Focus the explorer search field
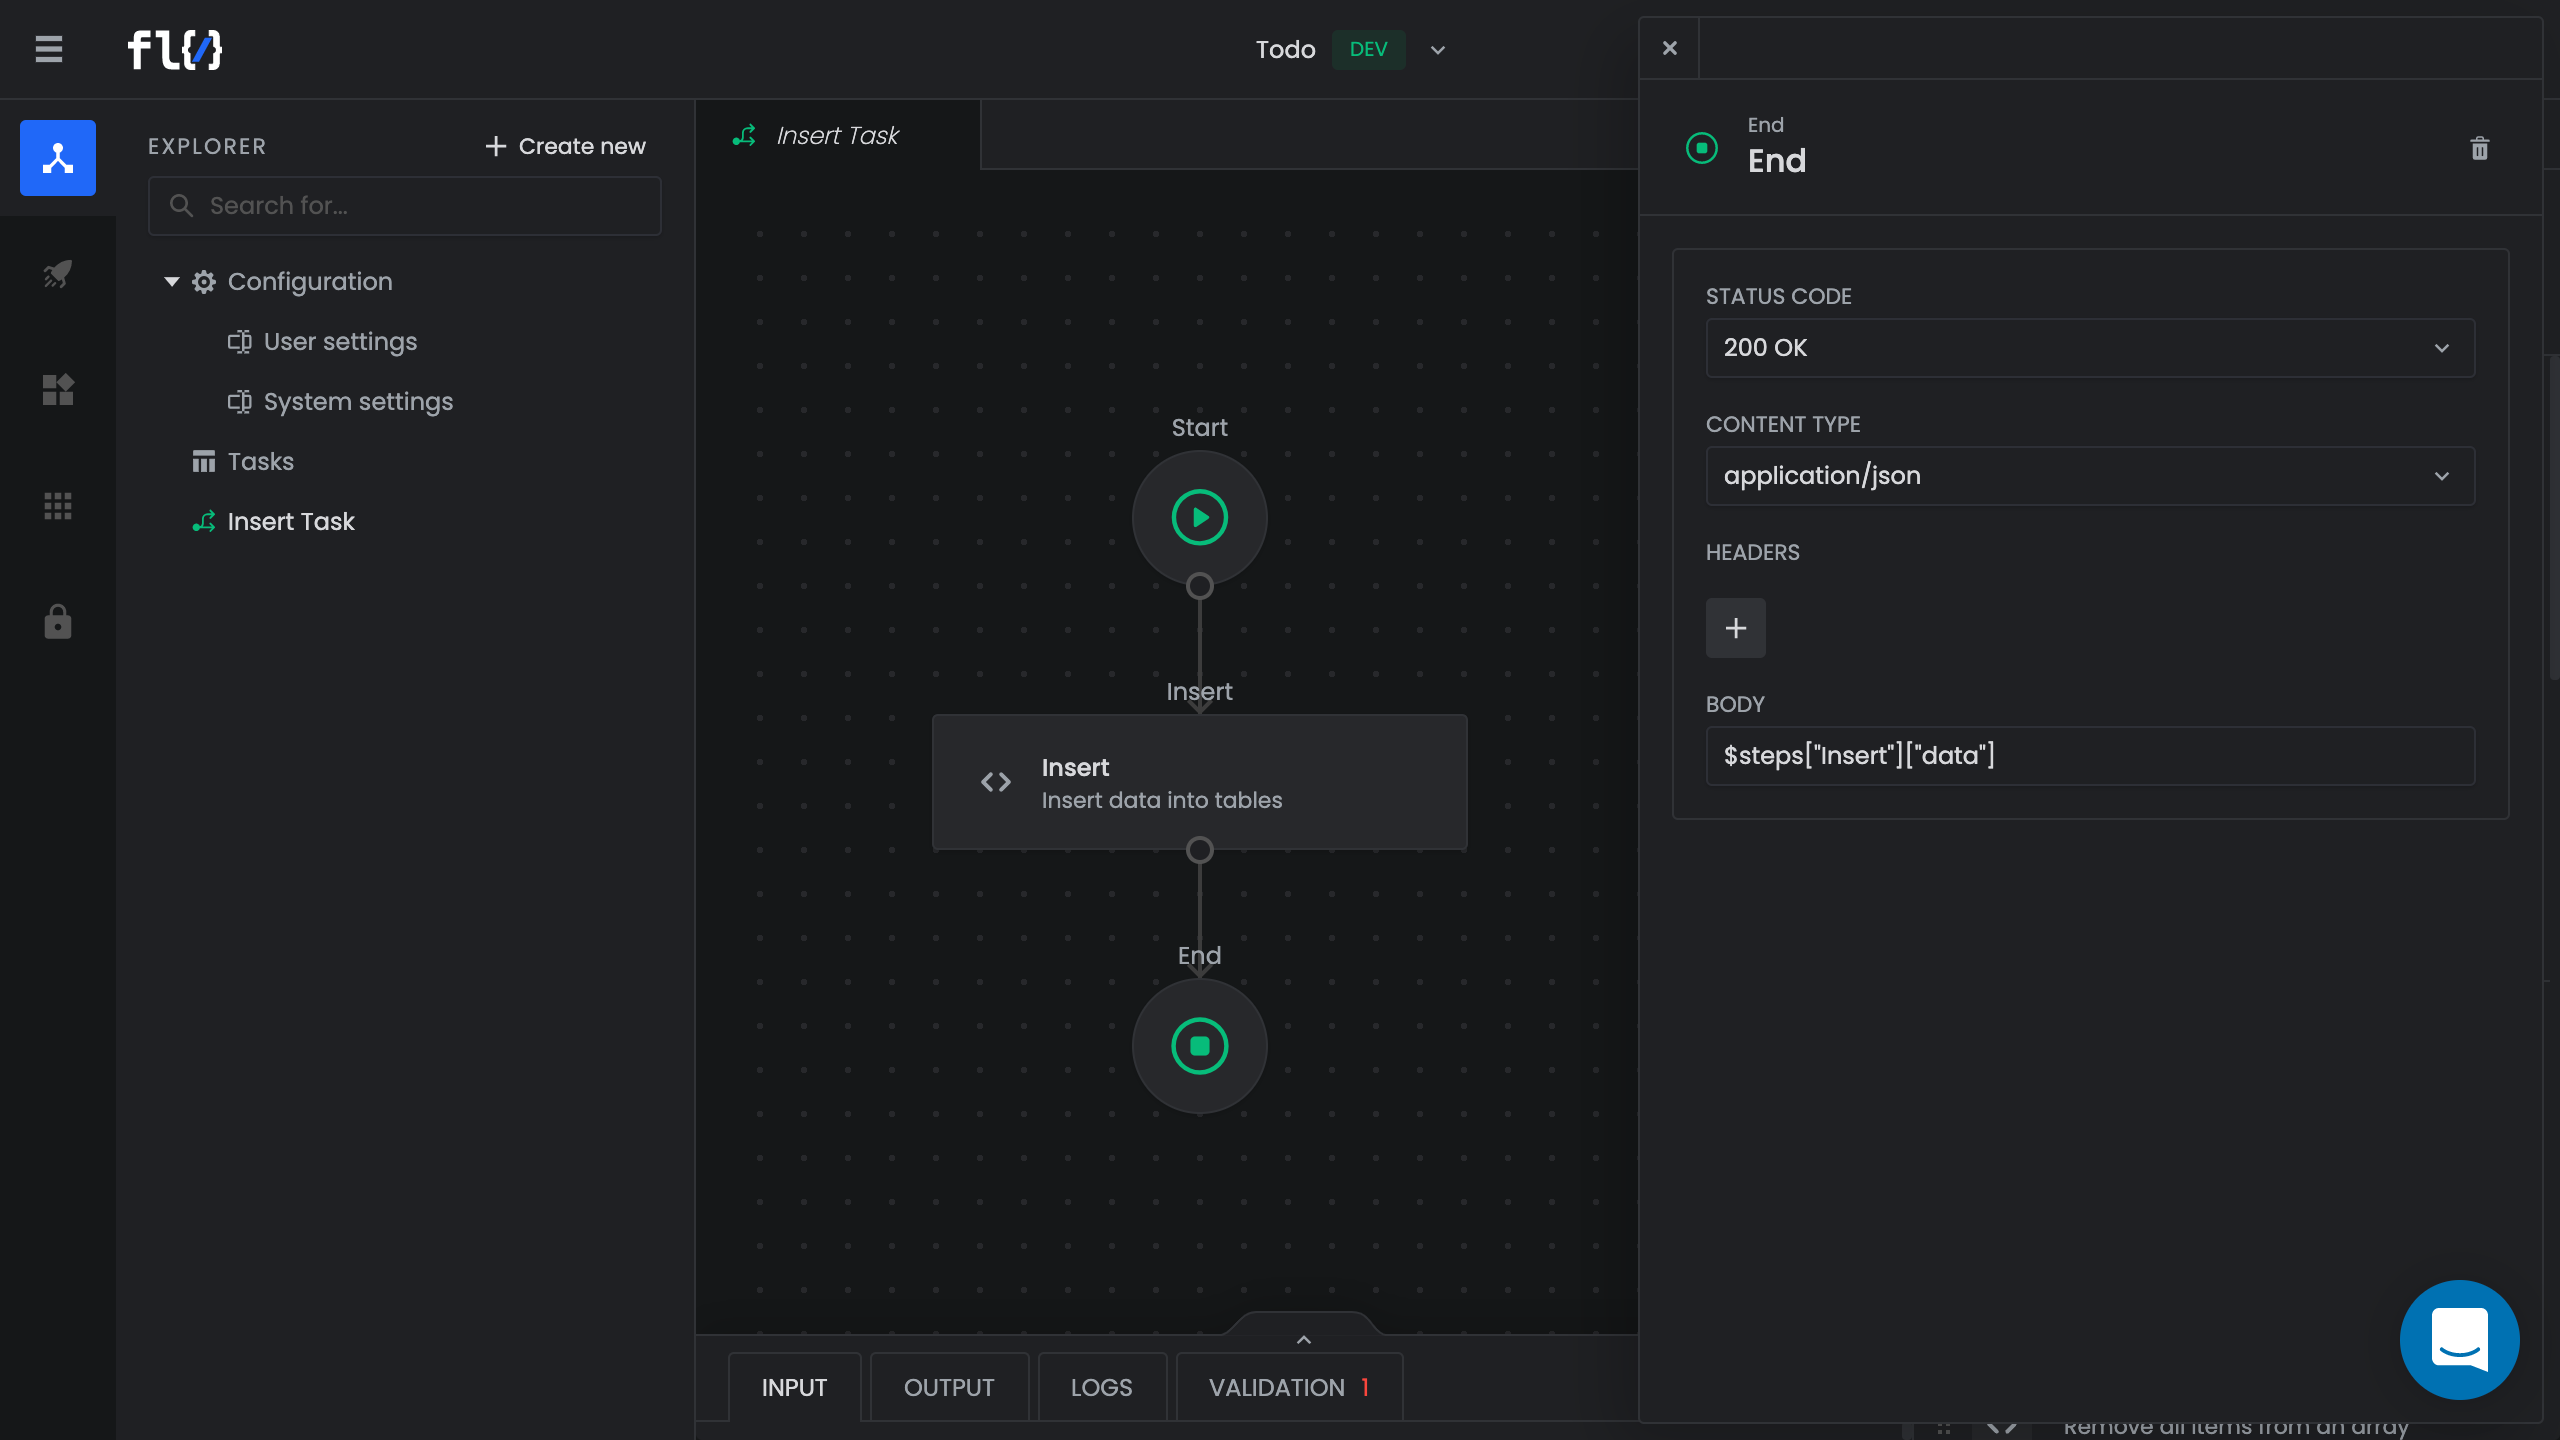 pyautogui.click(x=405, y=206)
